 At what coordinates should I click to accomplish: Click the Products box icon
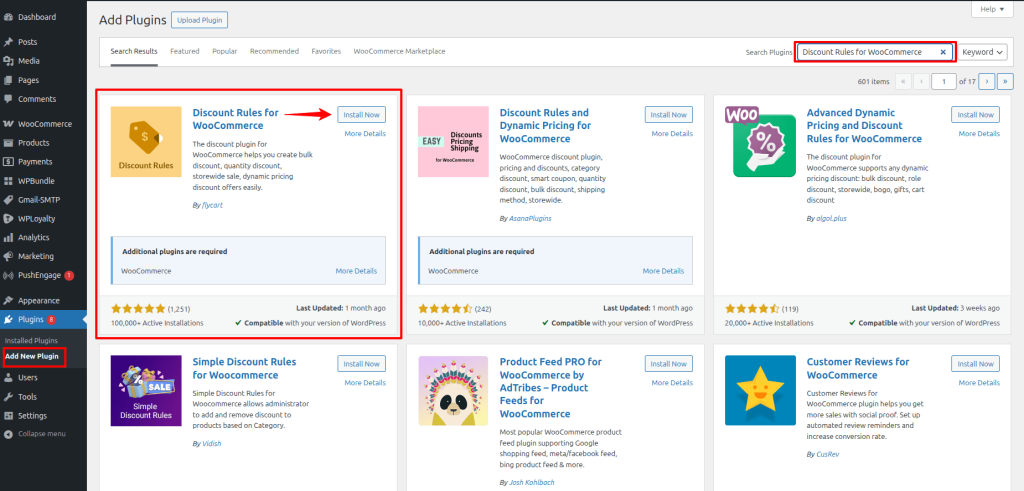[x=8, y=143]
